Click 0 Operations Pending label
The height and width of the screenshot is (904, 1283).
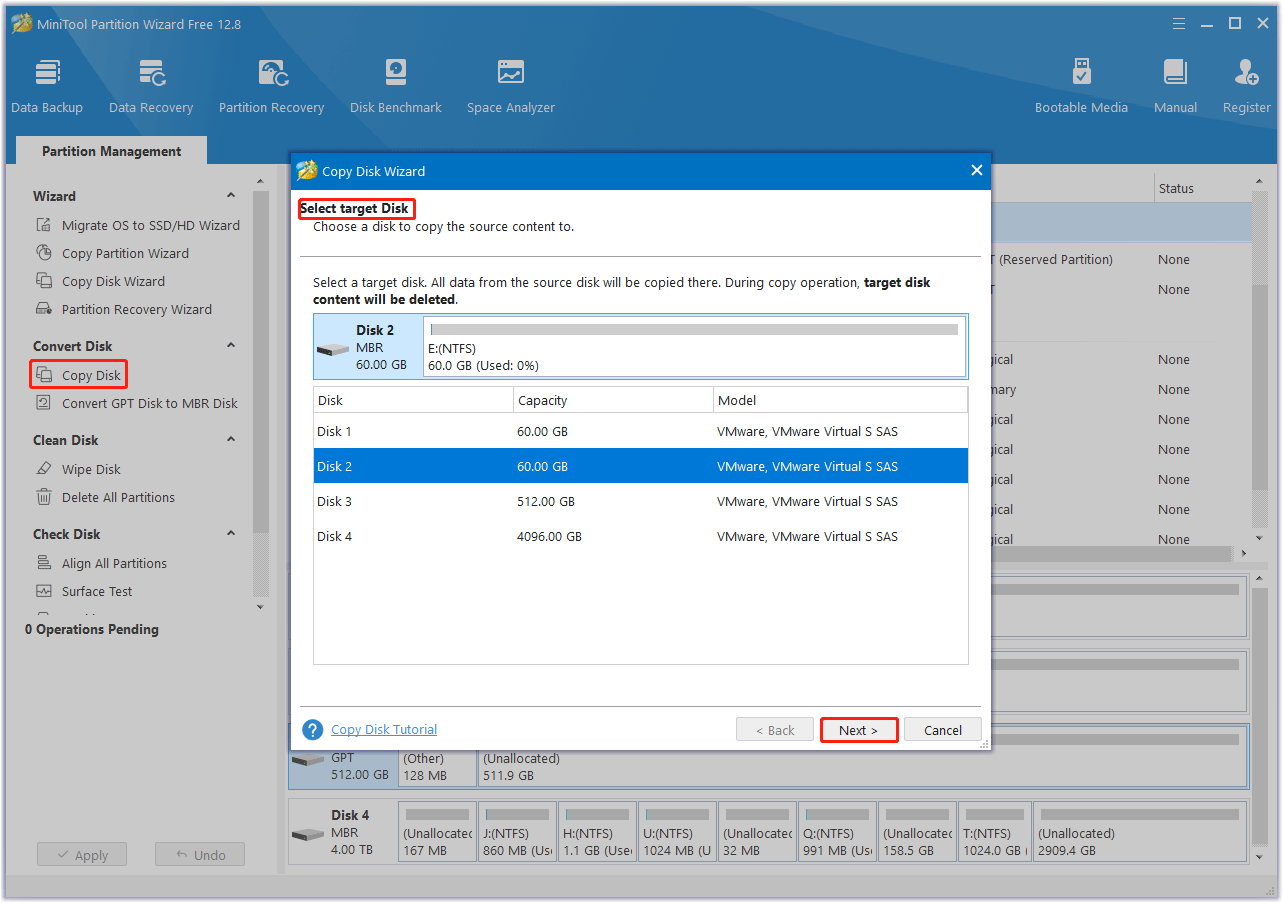(92, 629)
